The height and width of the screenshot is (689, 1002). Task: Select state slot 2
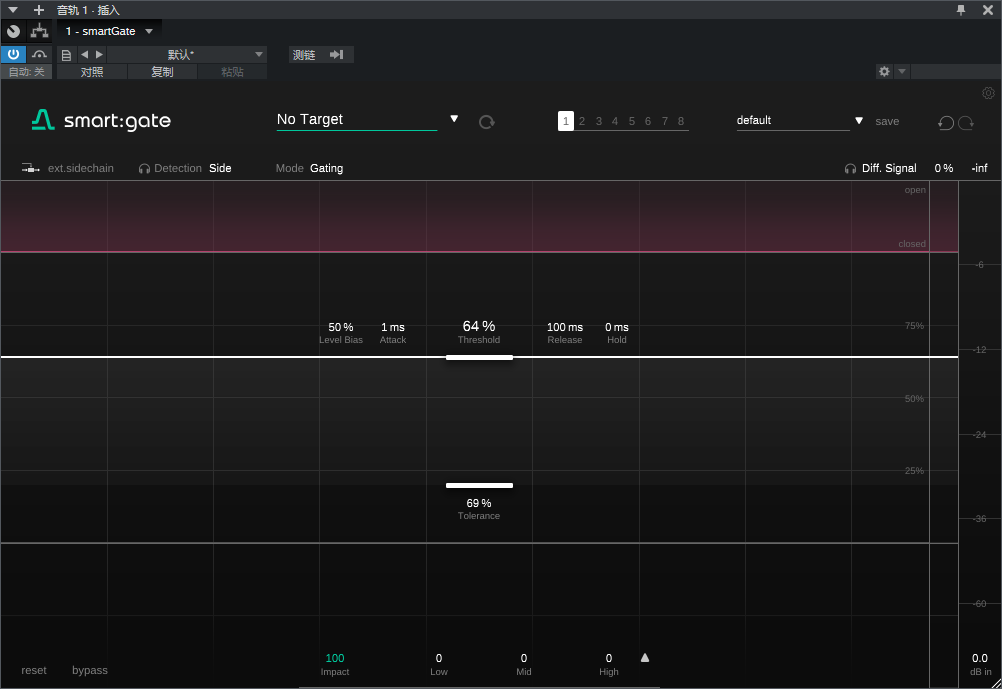tap(582, 121)
